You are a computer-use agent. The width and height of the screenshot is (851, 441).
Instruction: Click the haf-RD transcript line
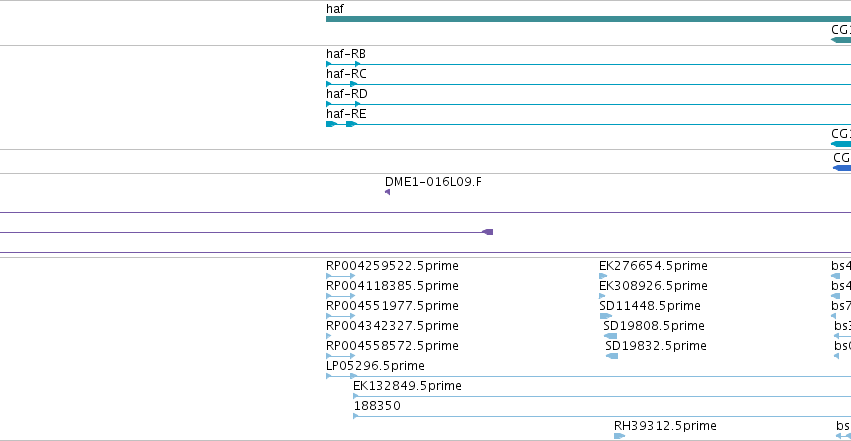[x=588, y=104]
